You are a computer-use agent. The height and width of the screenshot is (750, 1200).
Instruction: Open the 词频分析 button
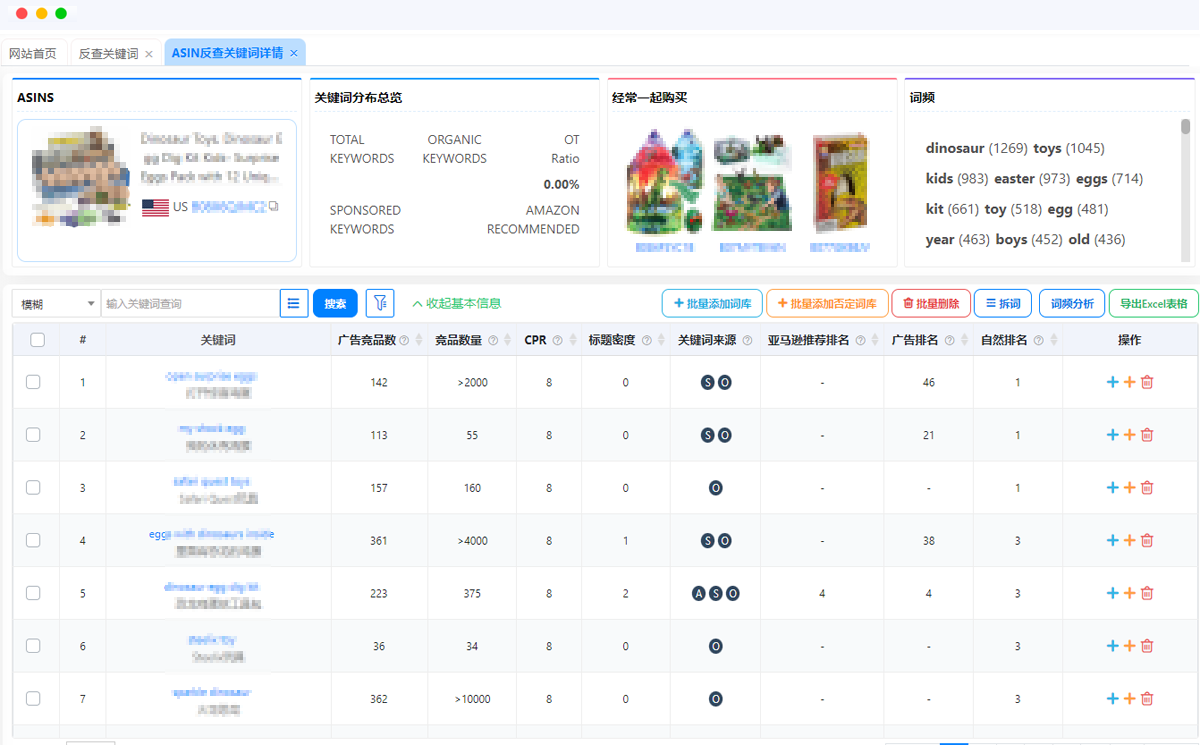pyautogui.click(x=1072, y=303)
